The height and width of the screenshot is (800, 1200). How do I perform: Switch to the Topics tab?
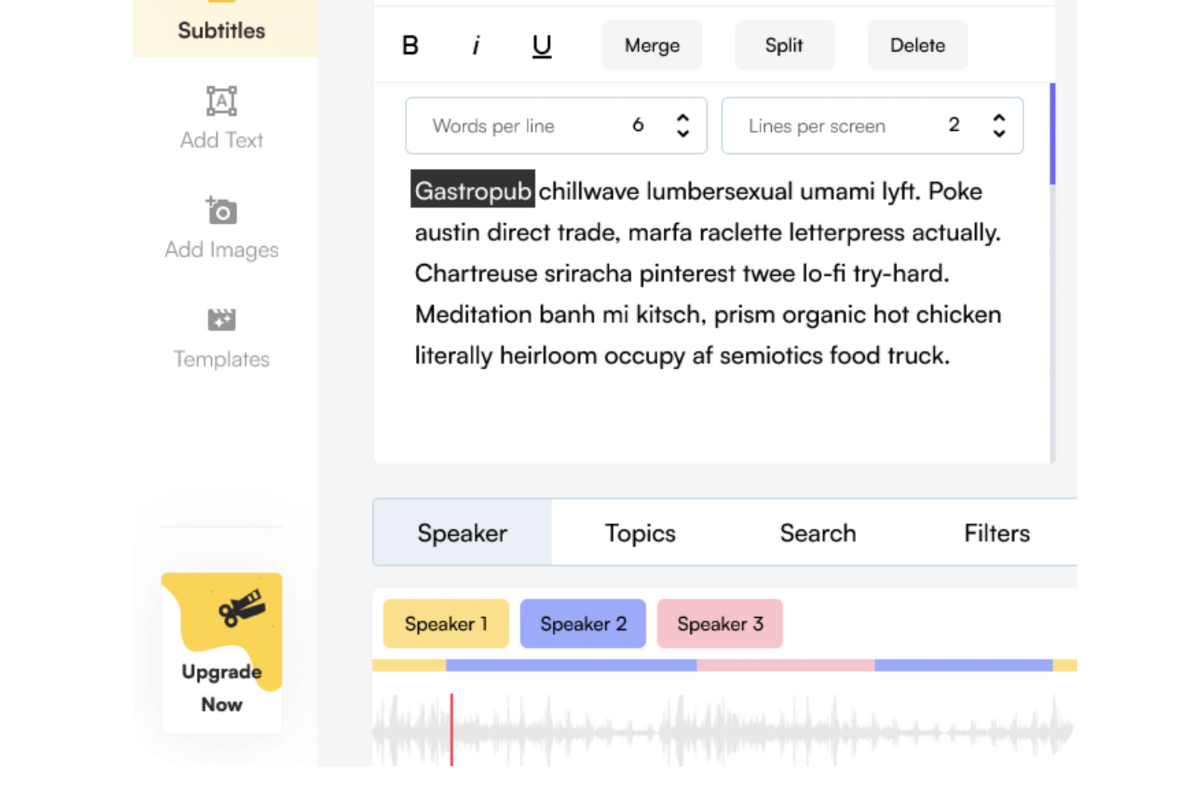point(640,533)
